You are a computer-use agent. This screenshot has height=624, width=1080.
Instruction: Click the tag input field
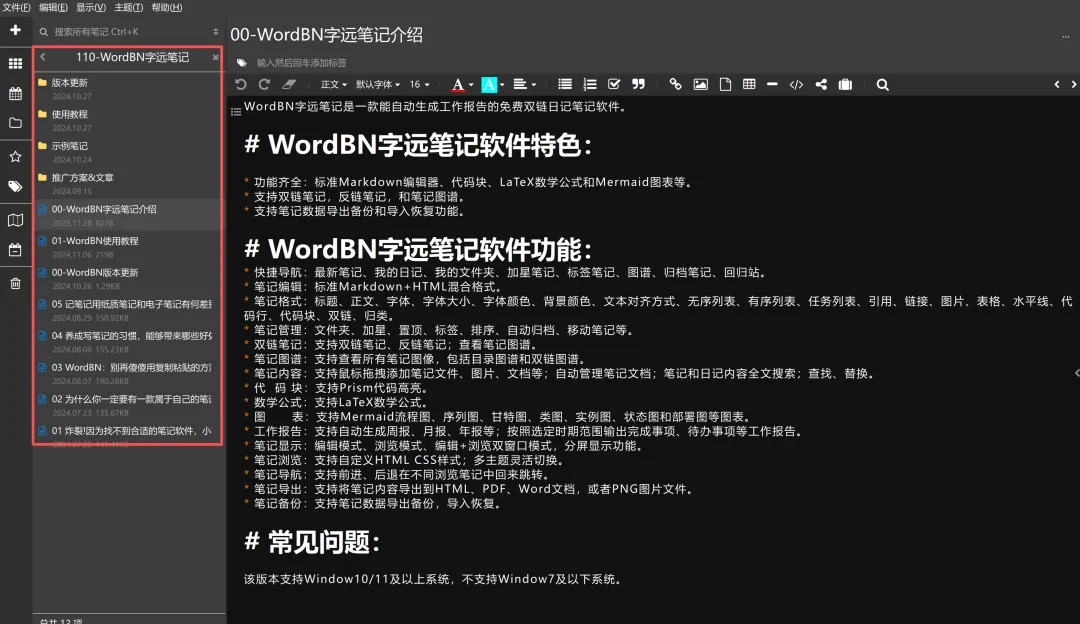303,63
